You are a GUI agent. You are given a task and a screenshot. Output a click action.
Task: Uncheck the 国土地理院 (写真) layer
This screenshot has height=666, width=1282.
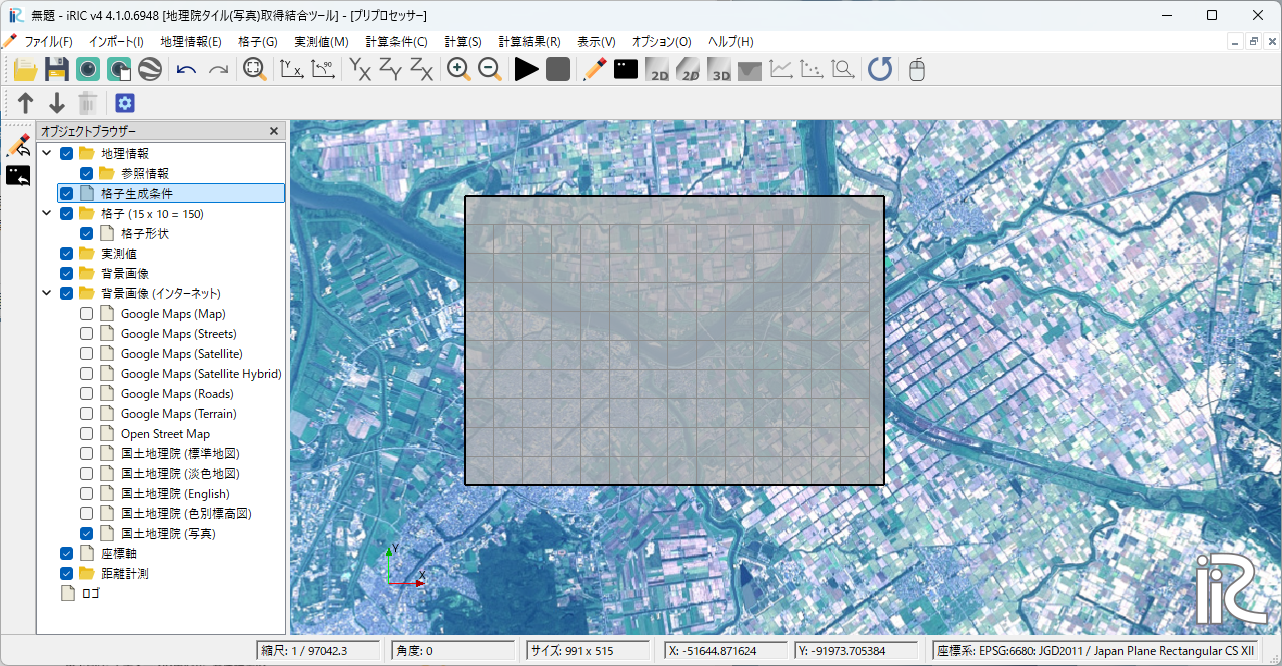pyautogui.click(x=87, y=534)
